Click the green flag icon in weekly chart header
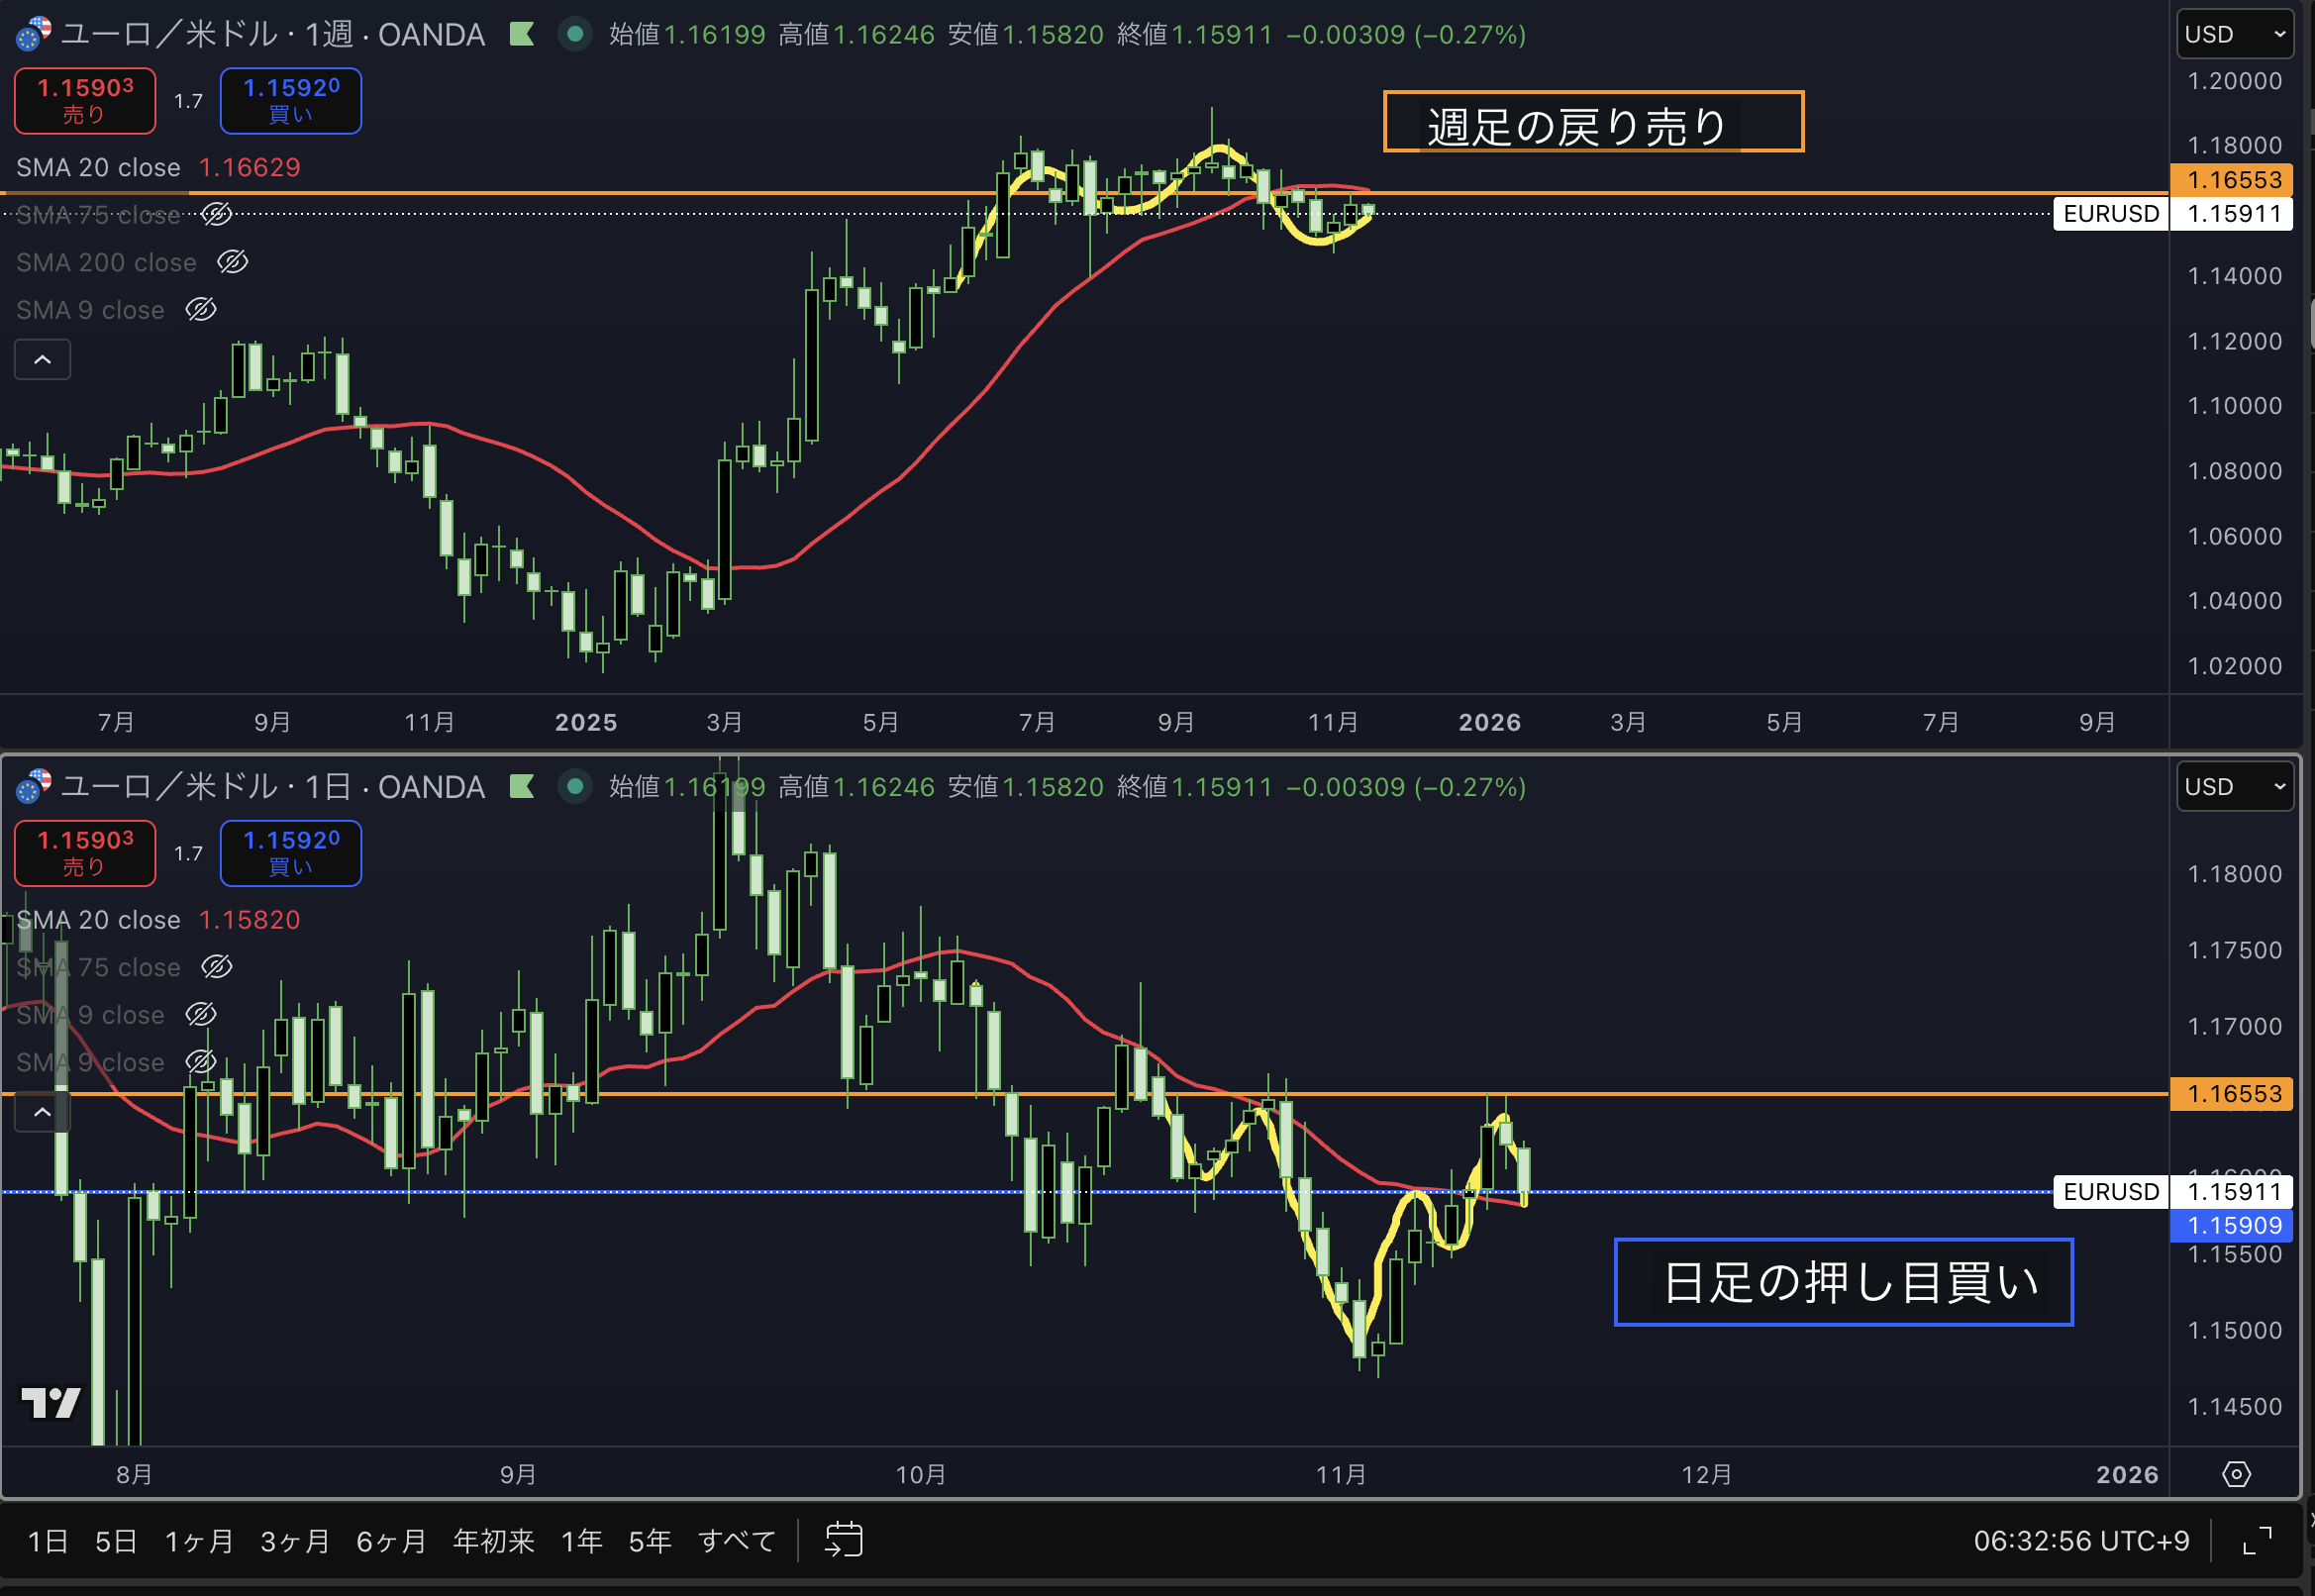Viewport: 2315px width, 1596px height. tap(521, 34)
